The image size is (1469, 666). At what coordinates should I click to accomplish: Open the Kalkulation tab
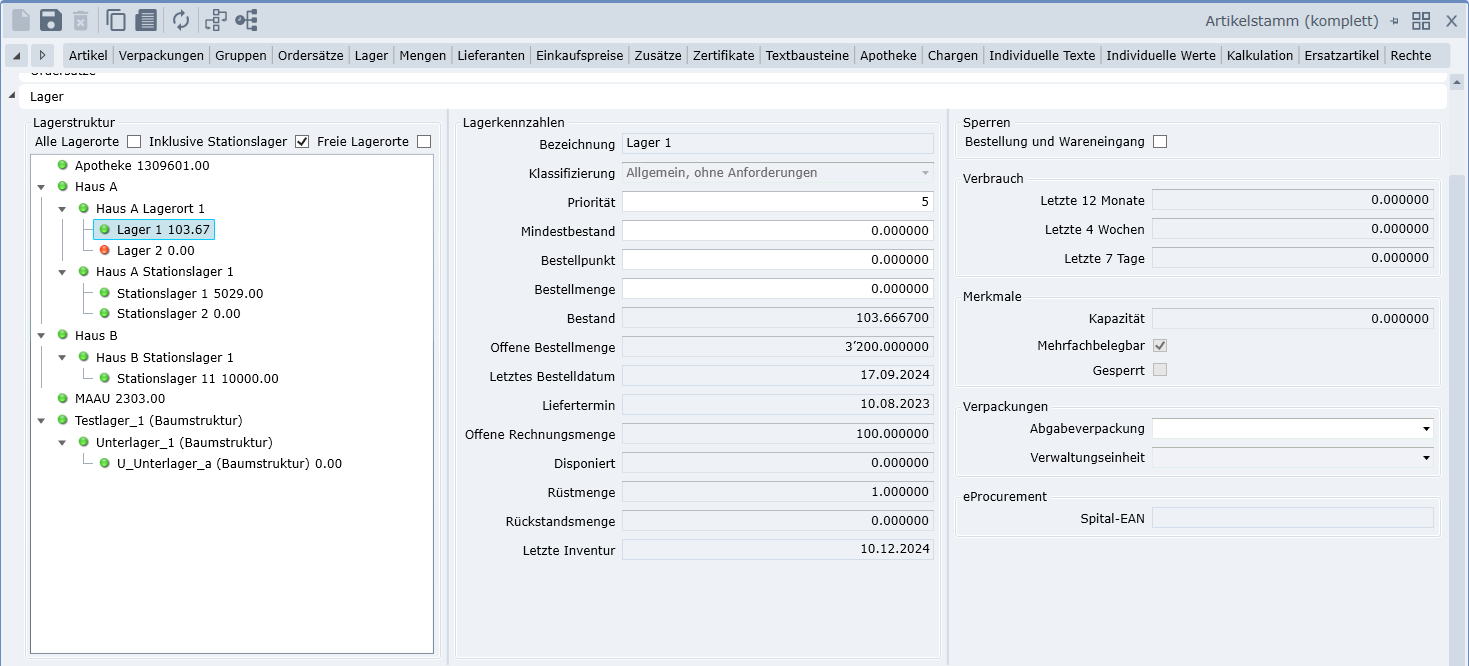click(1259, 56)
